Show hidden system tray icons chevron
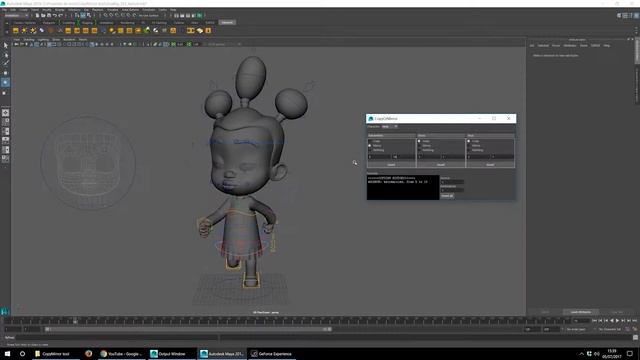This screenshot has width=640, height=360. pyautogui.click(x=582, y=353)
